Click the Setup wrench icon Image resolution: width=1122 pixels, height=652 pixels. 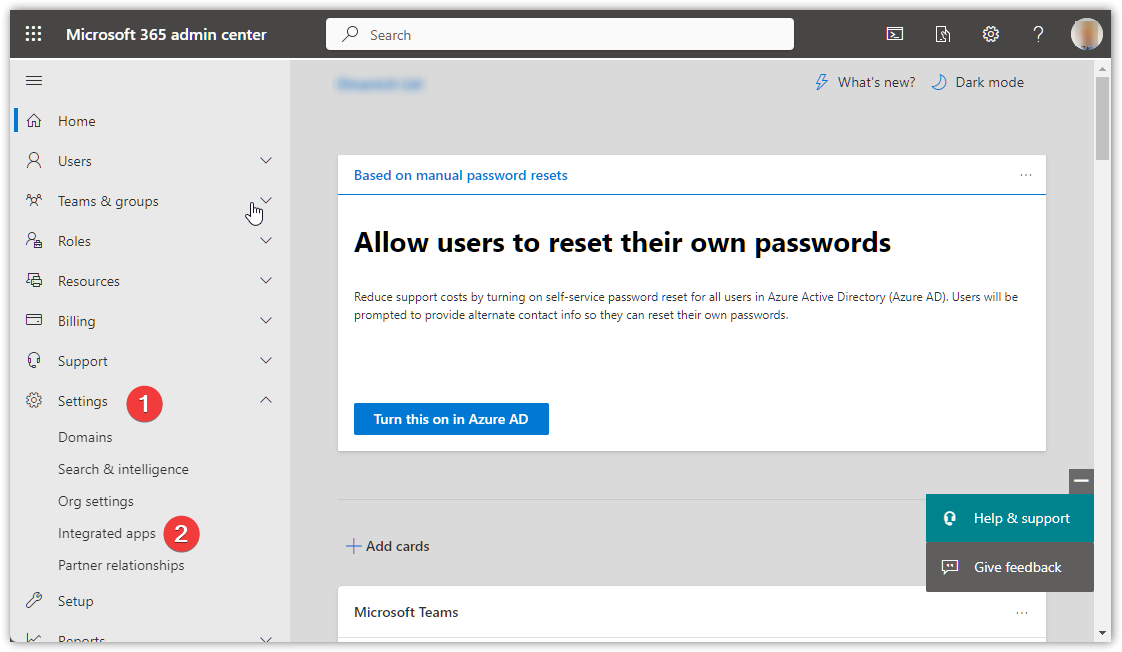pos(34,600)
